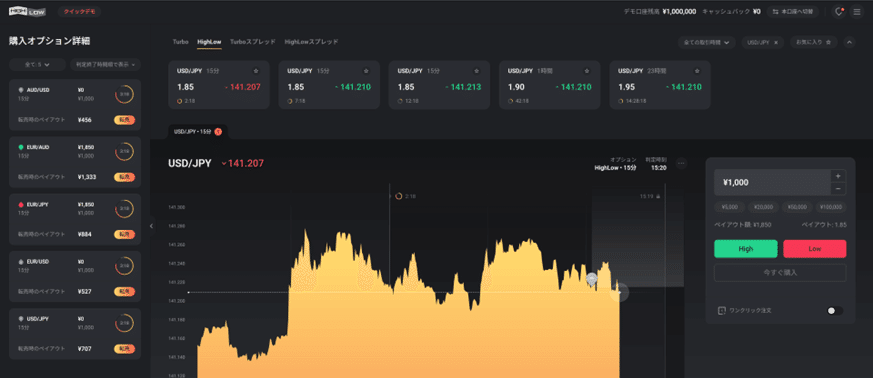Click the chart countdown timer icon at 2:18
The width and height of the screenshot is (873, 378).
coord(399,197)
